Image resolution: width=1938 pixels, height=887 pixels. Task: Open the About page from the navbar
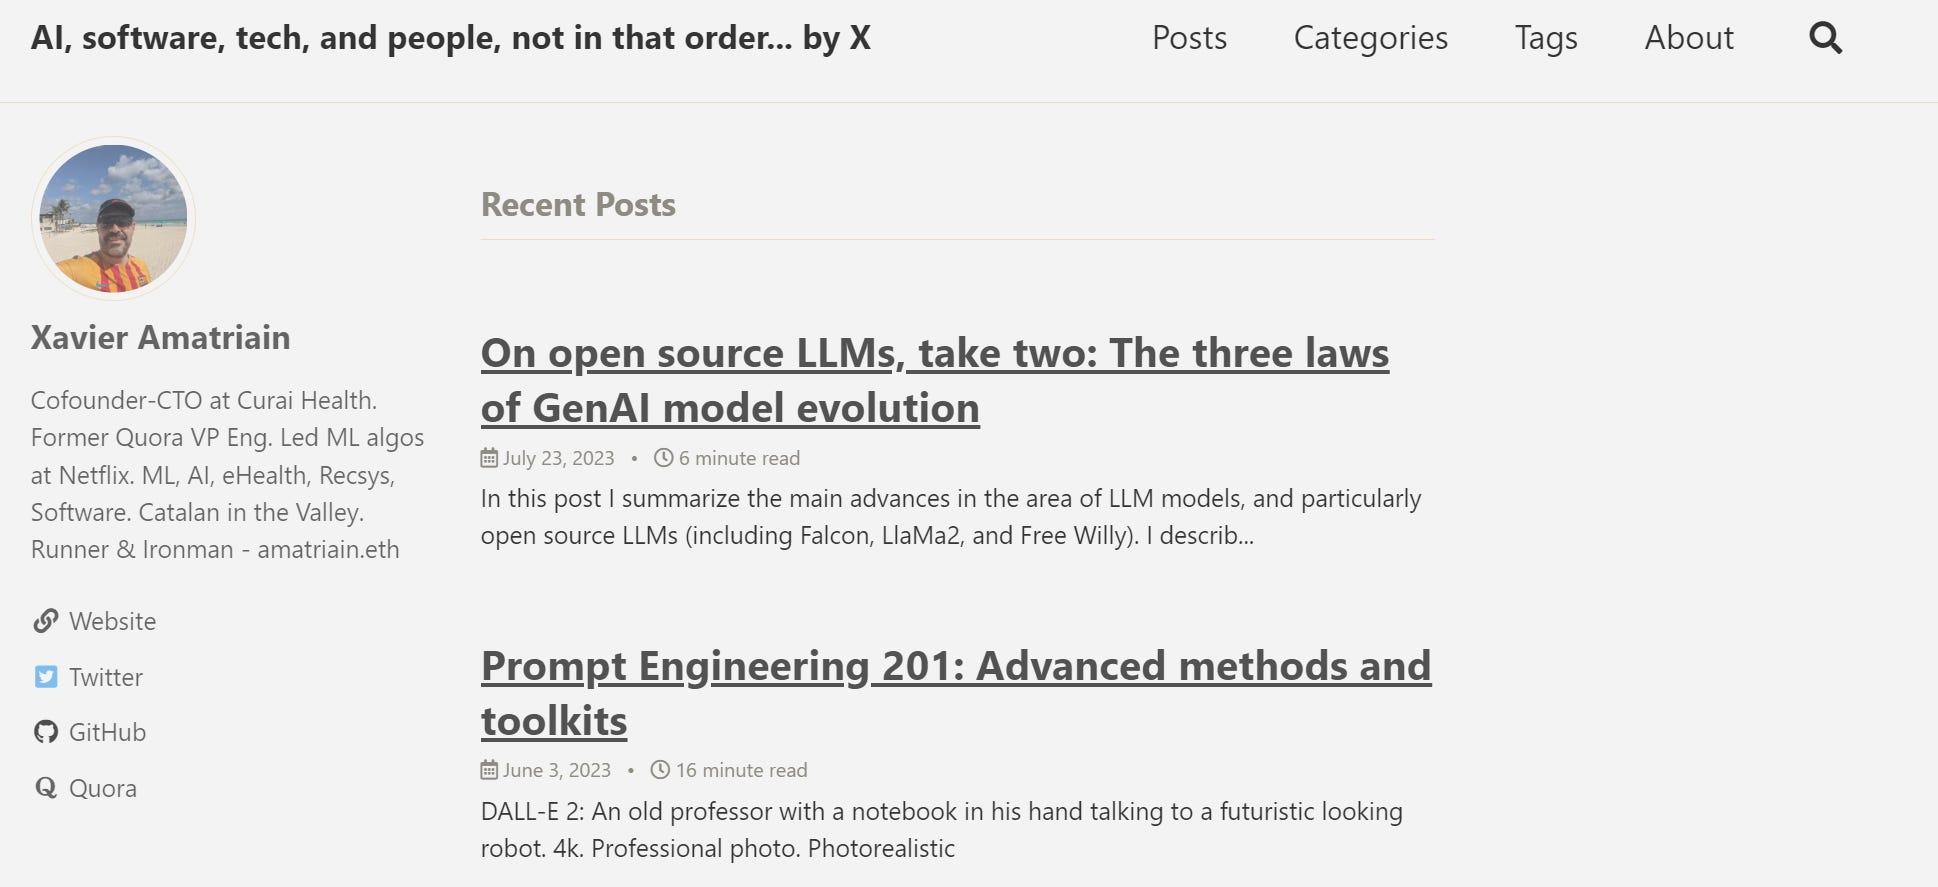point(1689,37)
